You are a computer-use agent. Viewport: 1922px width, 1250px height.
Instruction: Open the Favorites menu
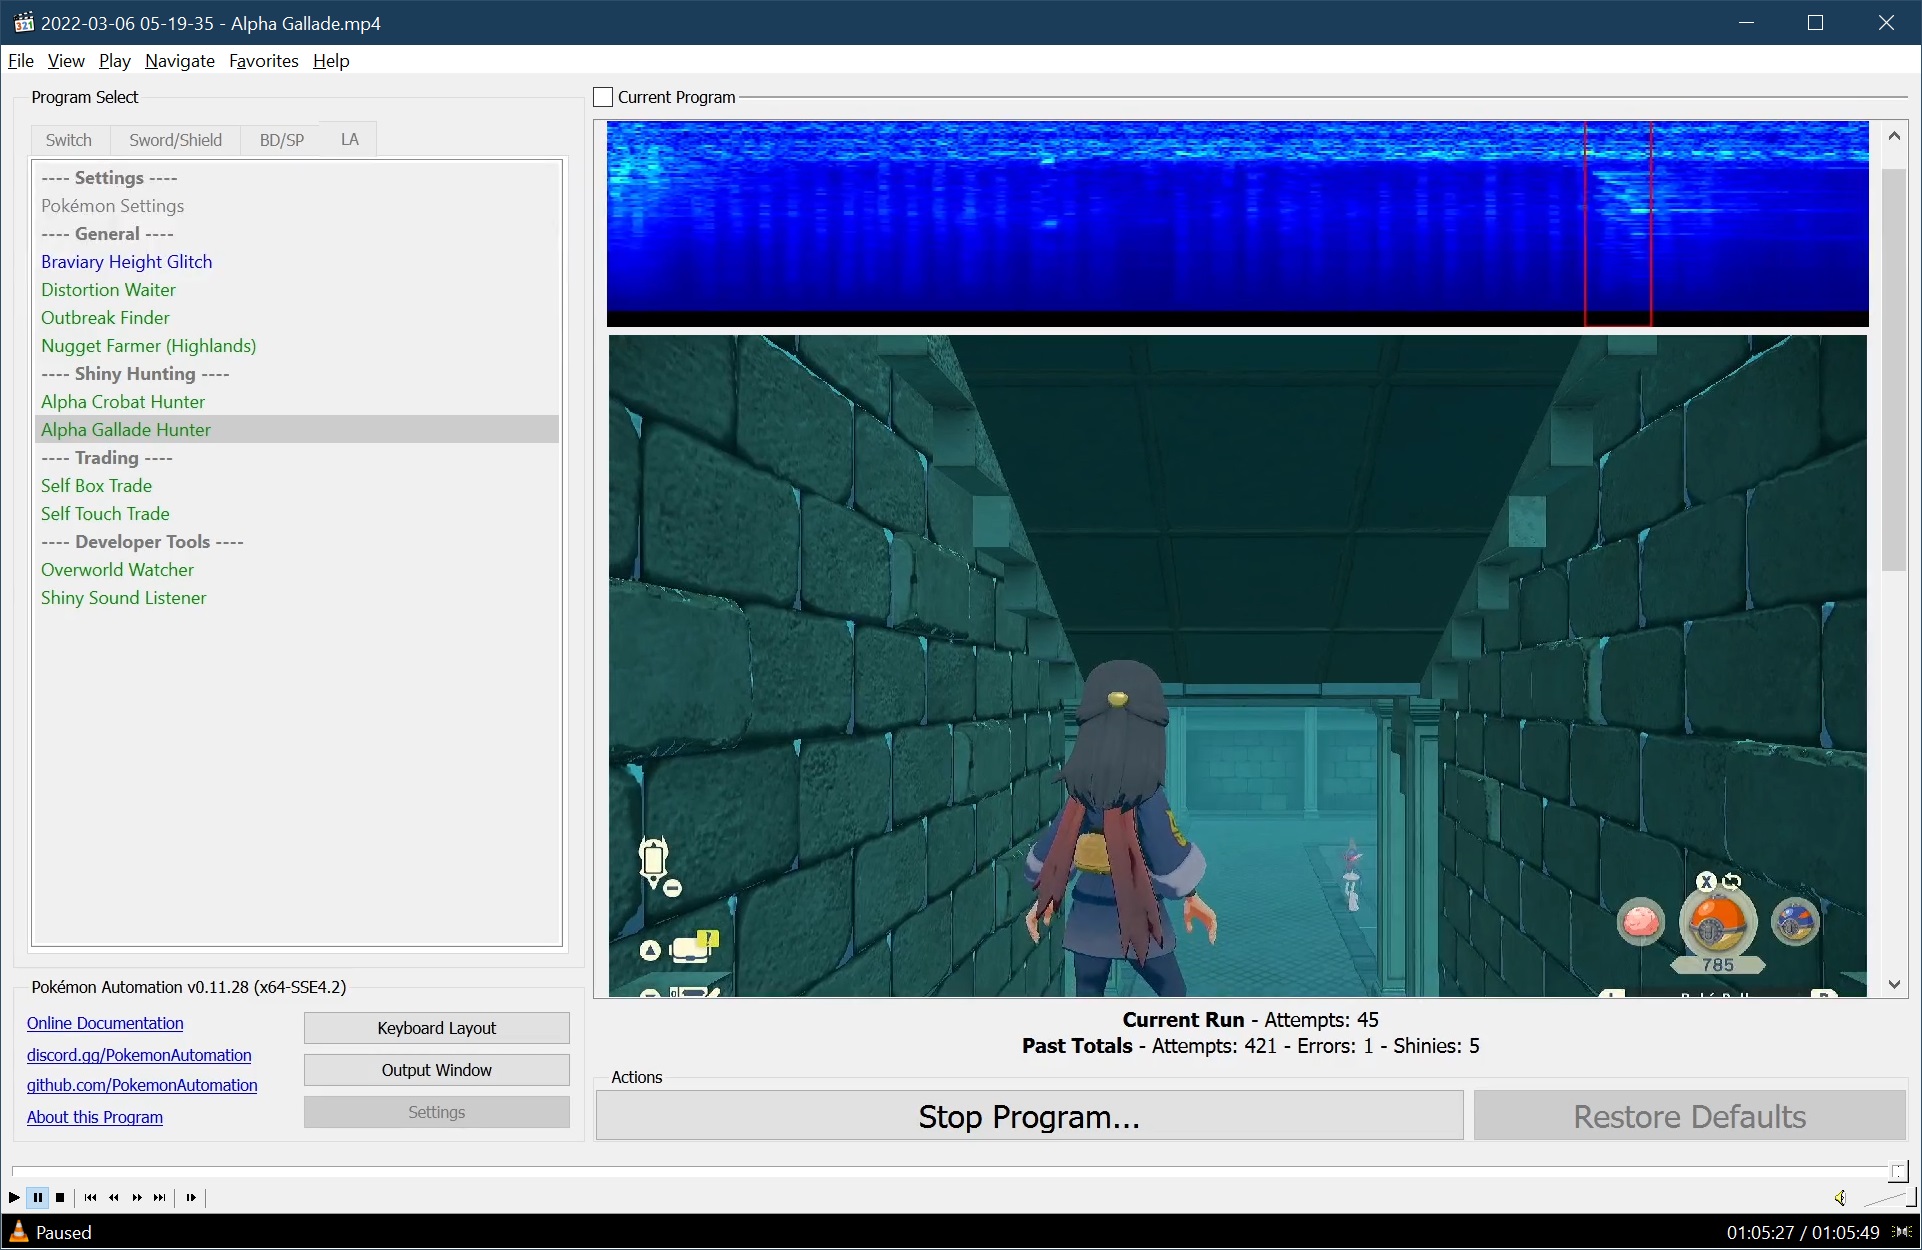pyautogui.click(x=263, y=61)
